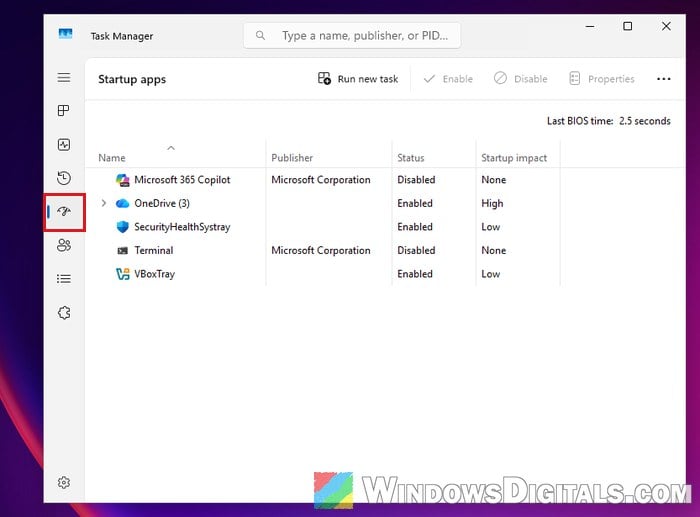The height and width of the screenshot is (517, 700).
Task: Click the Properties button
Action: point(602,79)
